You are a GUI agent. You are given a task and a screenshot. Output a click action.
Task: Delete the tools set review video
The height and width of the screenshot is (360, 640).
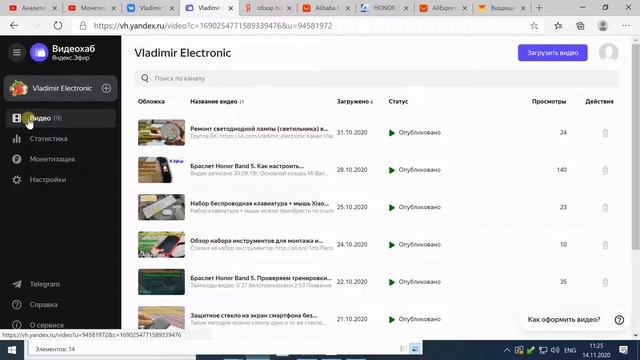click(x=605, y=244)
